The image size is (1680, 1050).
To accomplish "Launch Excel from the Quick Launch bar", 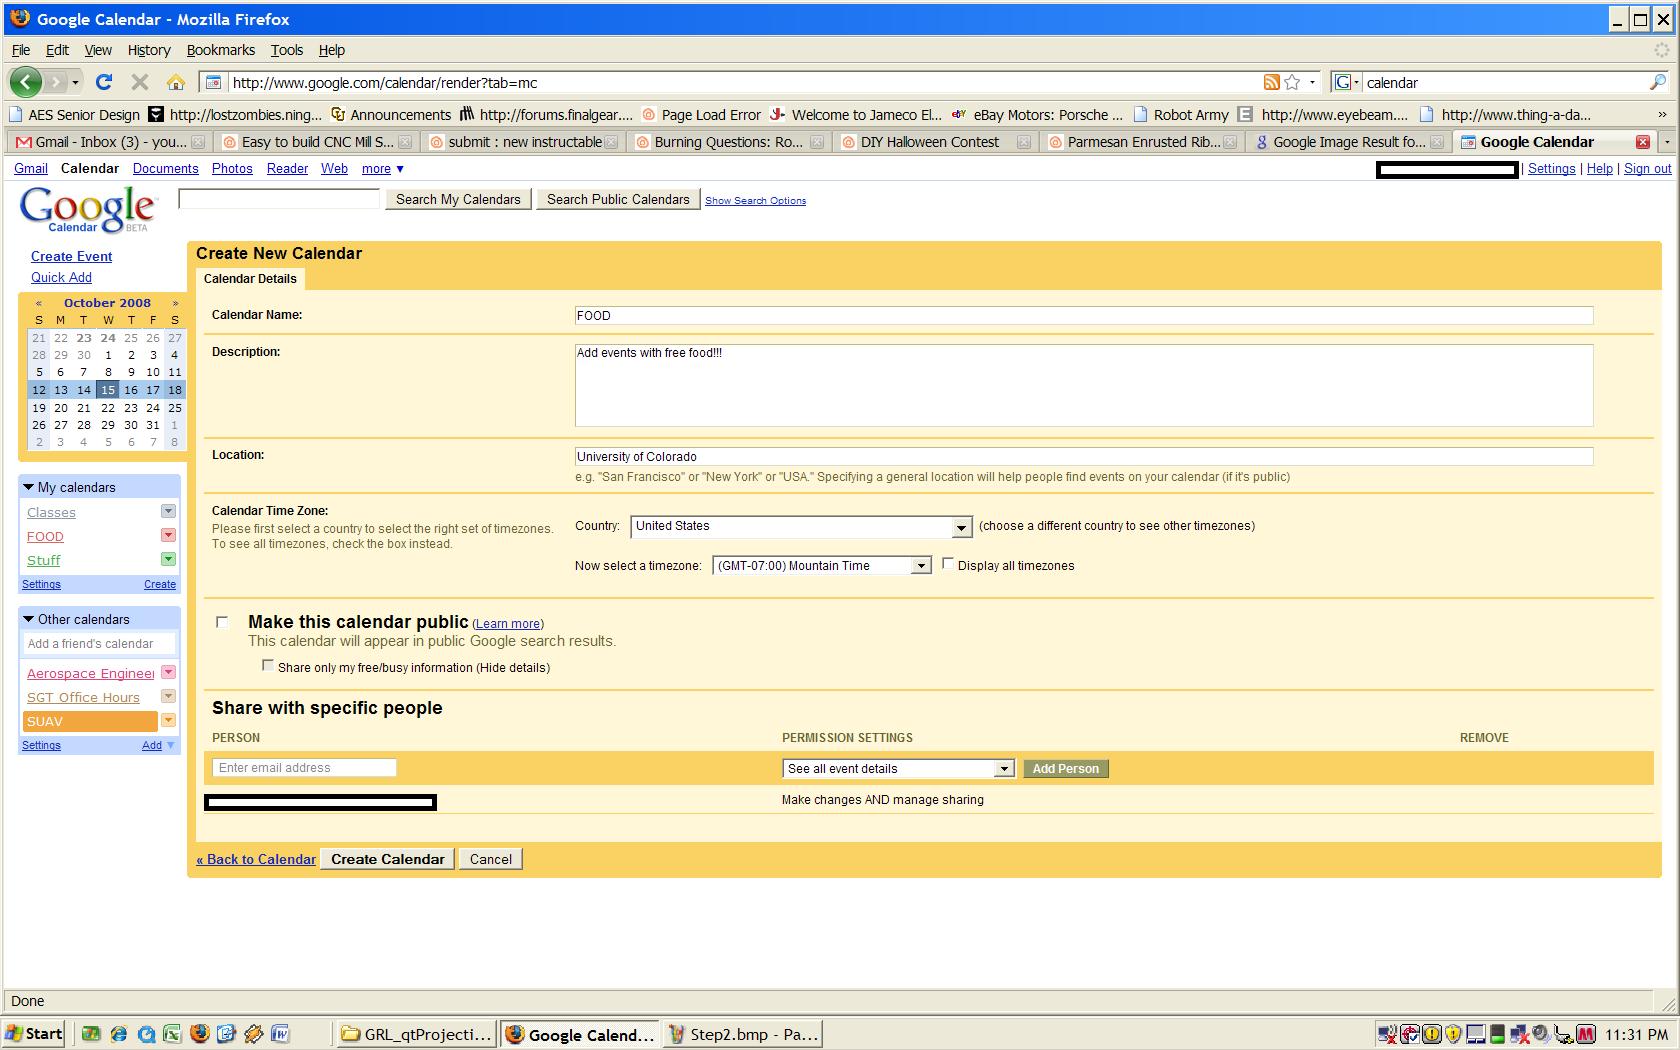I will [173, 1034].
